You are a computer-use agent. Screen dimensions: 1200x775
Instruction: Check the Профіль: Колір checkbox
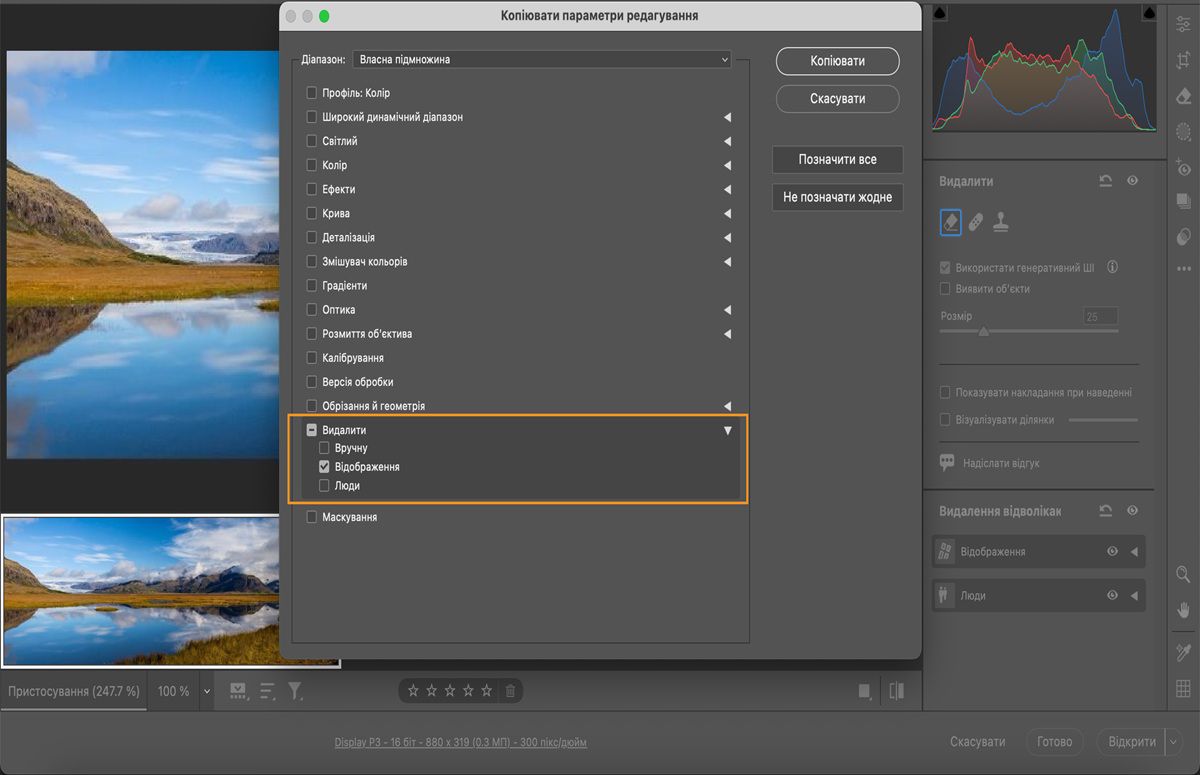312,93
